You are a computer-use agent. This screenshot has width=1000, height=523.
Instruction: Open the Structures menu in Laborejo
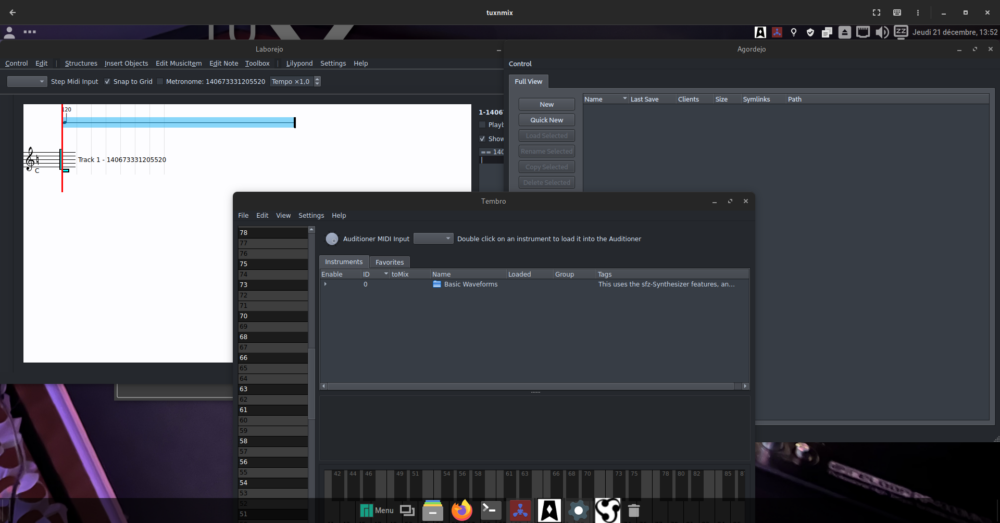point(81,63)
